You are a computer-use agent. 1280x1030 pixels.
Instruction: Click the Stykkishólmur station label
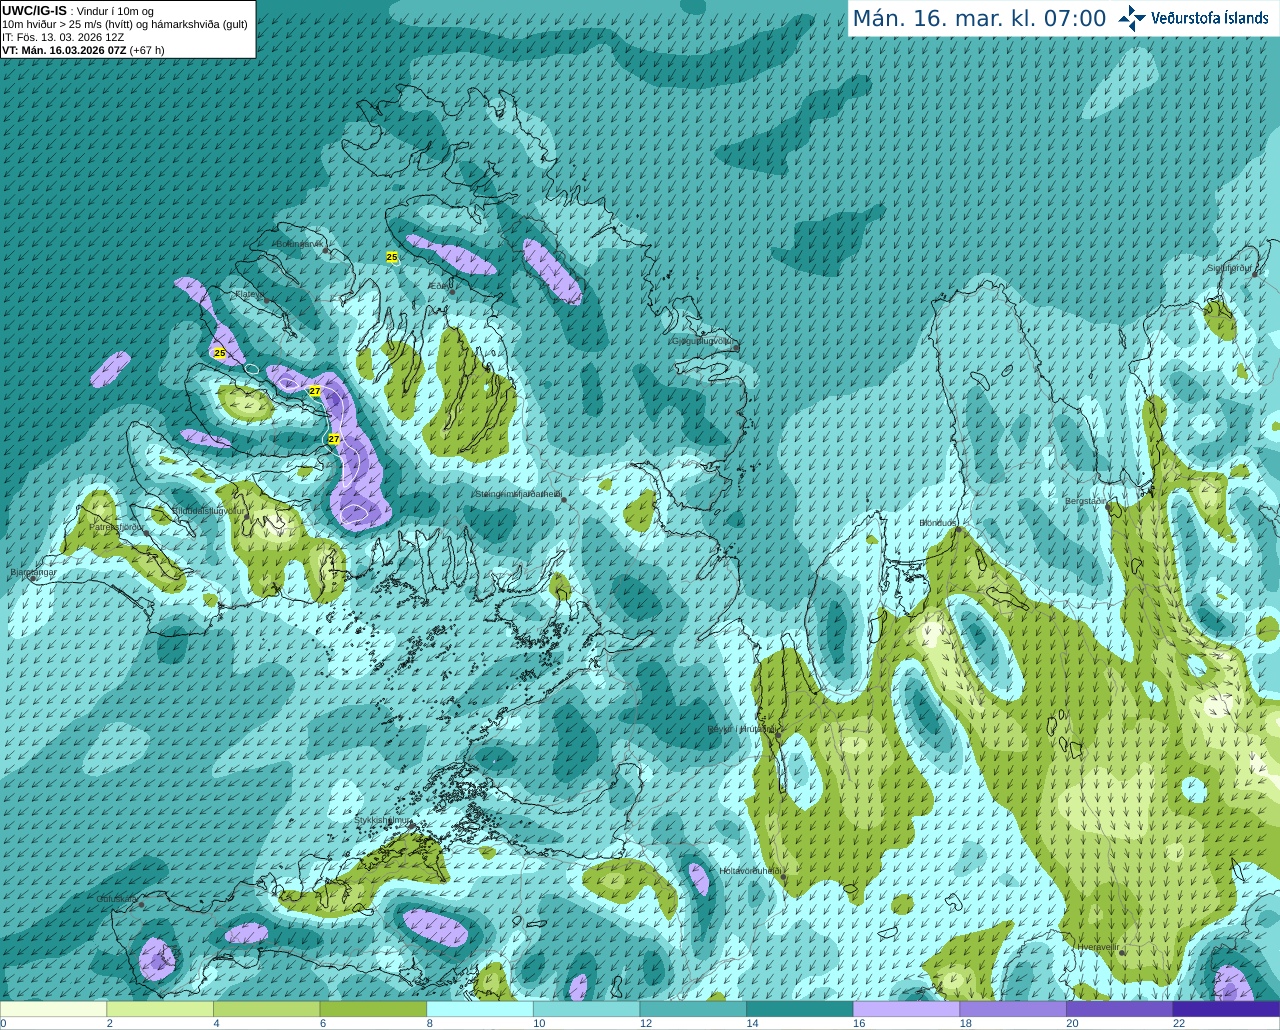point(383,820)
